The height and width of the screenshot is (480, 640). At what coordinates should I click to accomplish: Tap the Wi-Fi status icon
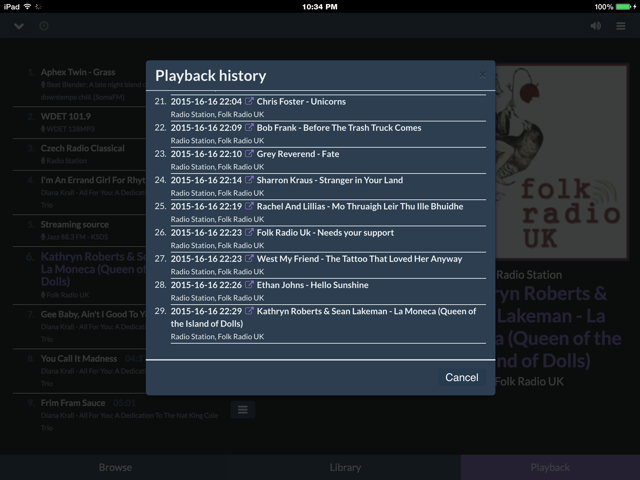pos(27,7)
